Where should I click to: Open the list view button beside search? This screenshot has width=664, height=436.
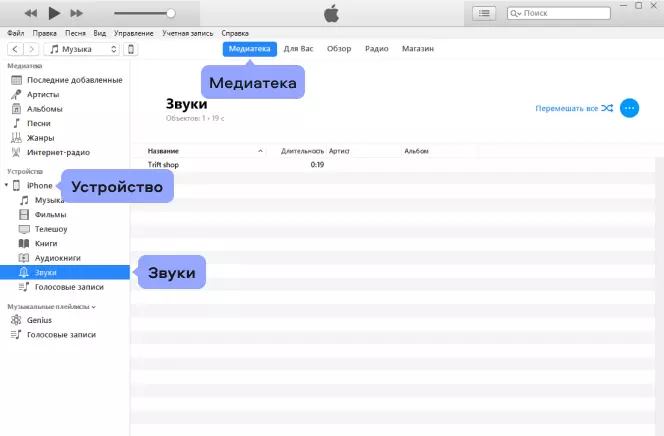point(484,13)
